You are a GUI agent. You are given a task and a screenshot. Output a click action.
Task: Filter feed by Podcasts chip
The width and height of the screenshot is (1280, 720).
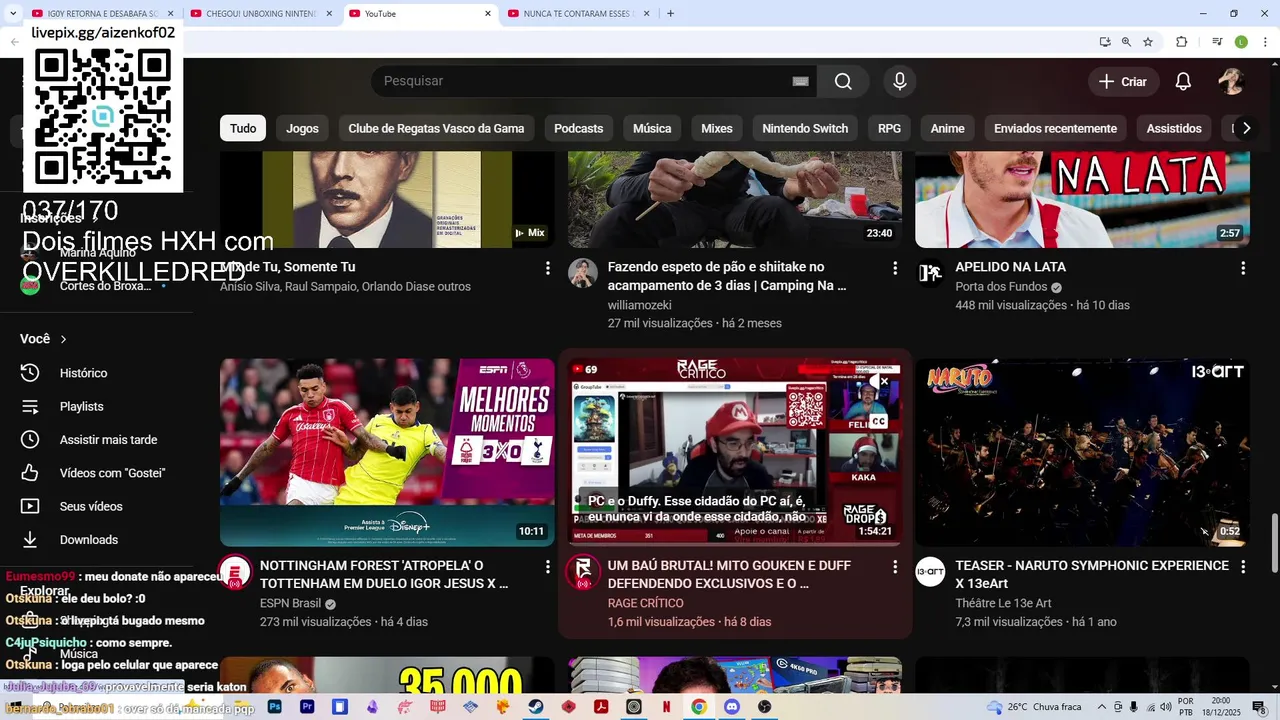pyautogui.click(x=578, y=128)
